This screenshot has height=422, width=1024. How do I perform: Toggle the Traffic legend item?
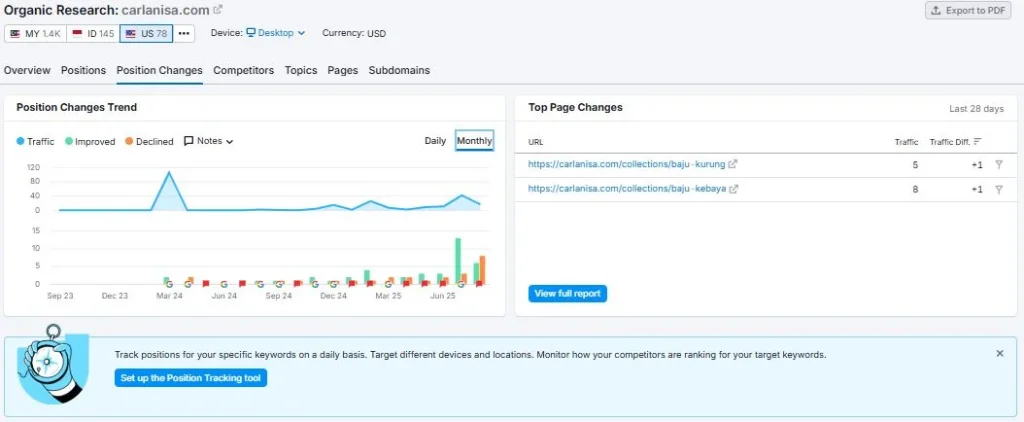coord(35,141)
